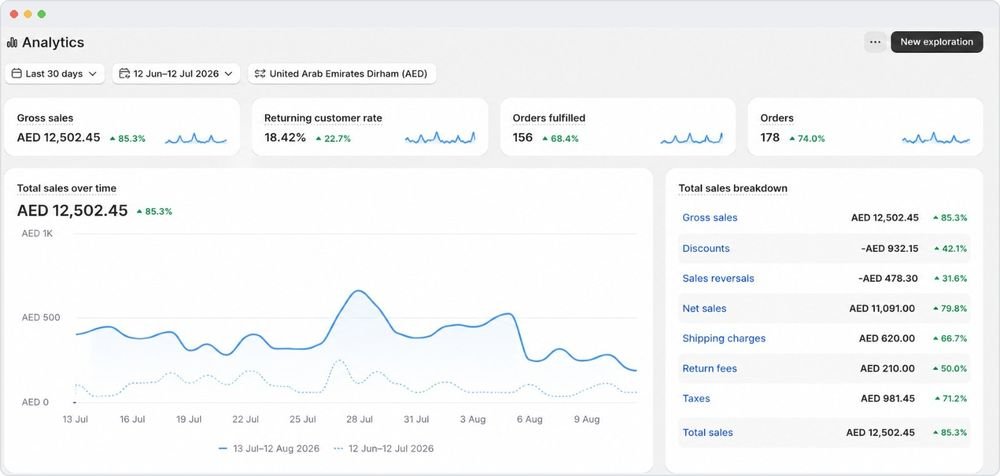Viewport: 1000px width, 476px height.
Task: Open United Arab Emirates Dirham currency selector
Action: click(342, 73)
